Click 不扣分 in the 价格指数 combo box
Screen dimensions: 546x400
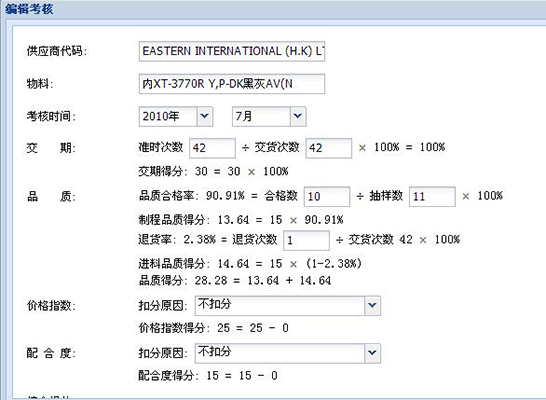214,304
